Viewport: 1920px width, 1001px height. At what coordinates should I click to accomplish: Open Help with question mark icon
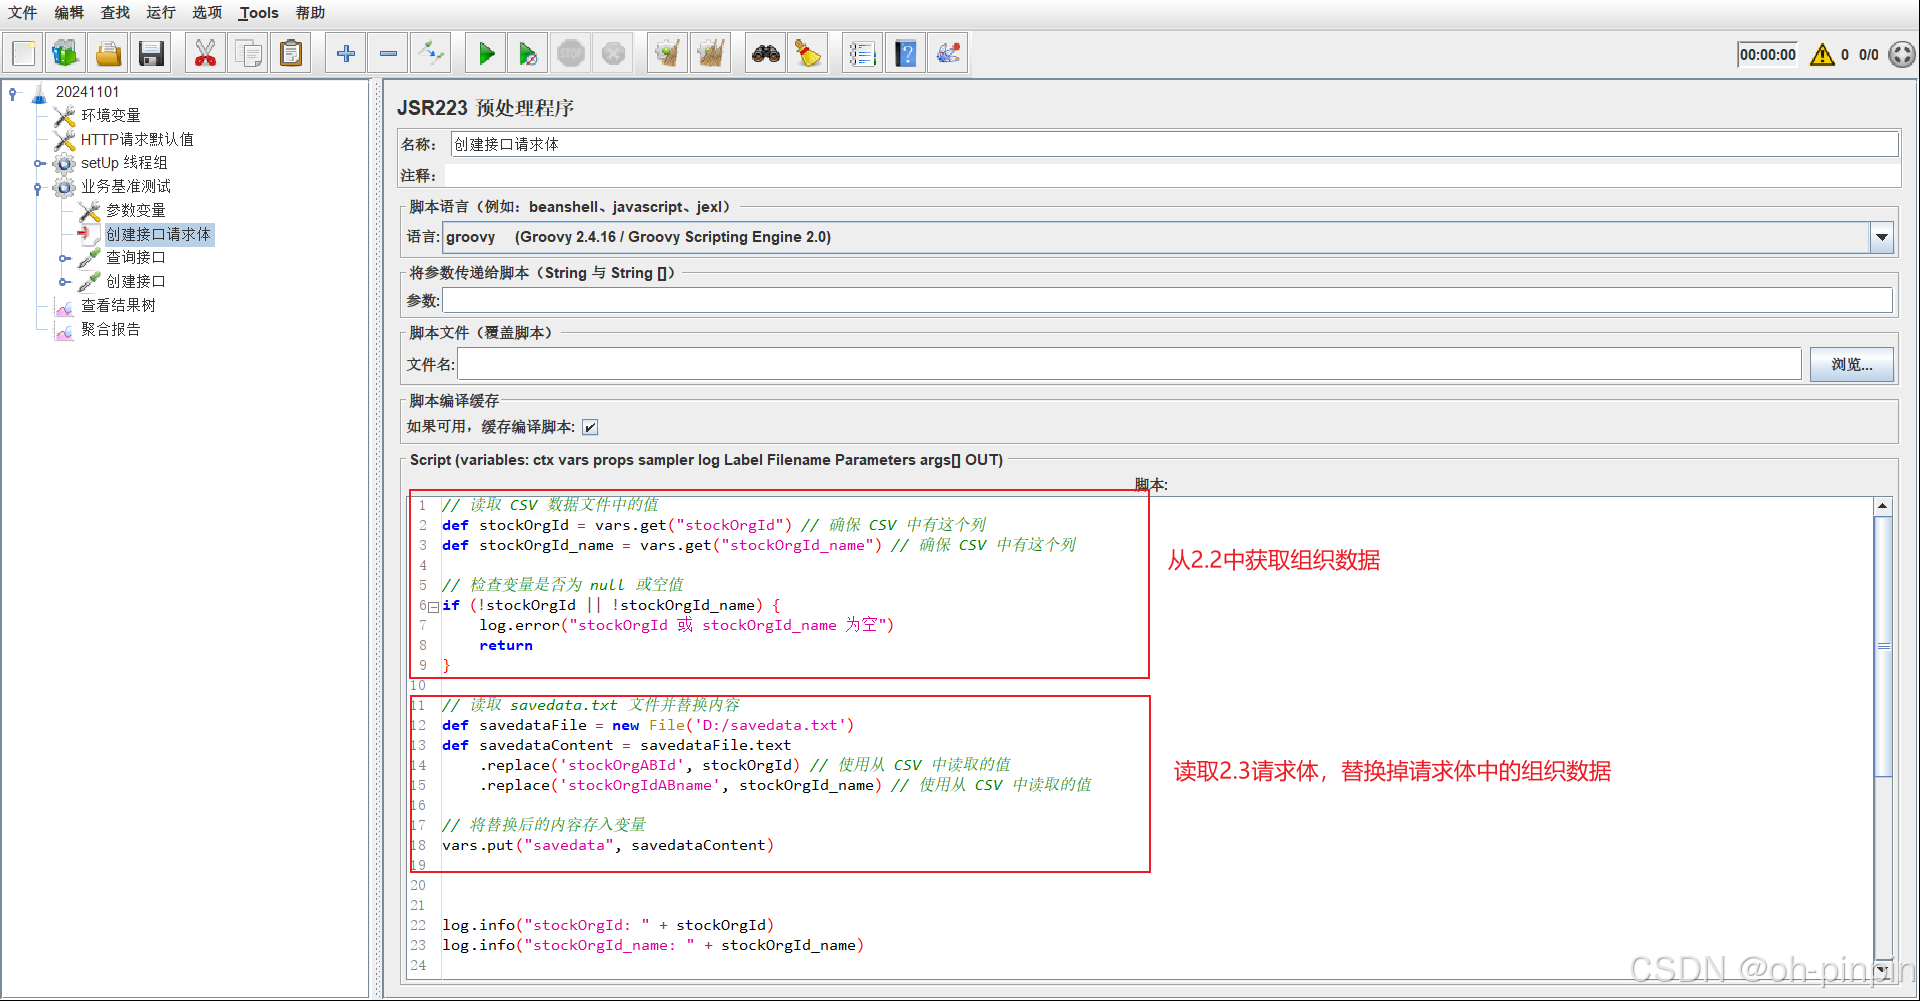click(905, 53)
